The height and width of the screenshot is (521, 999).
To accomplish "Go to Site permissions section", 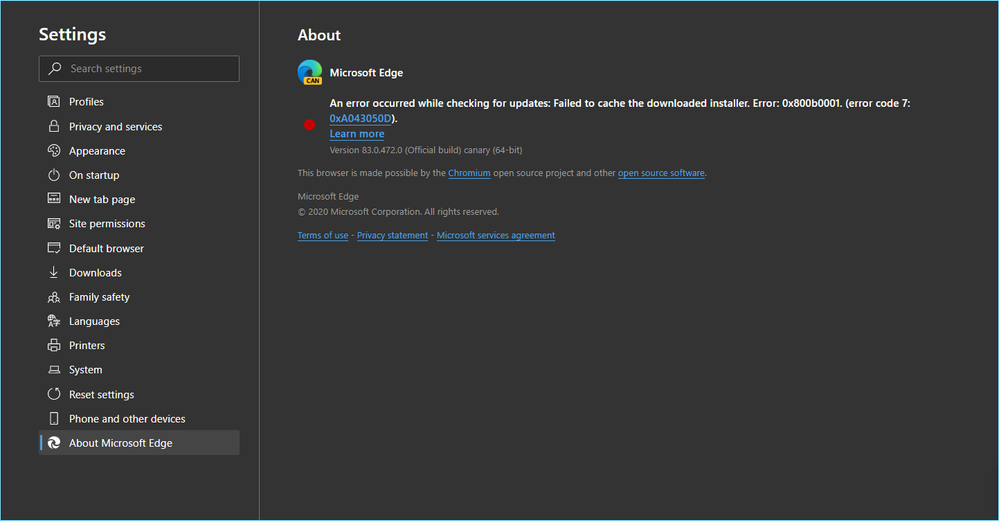I will [107, 224].
